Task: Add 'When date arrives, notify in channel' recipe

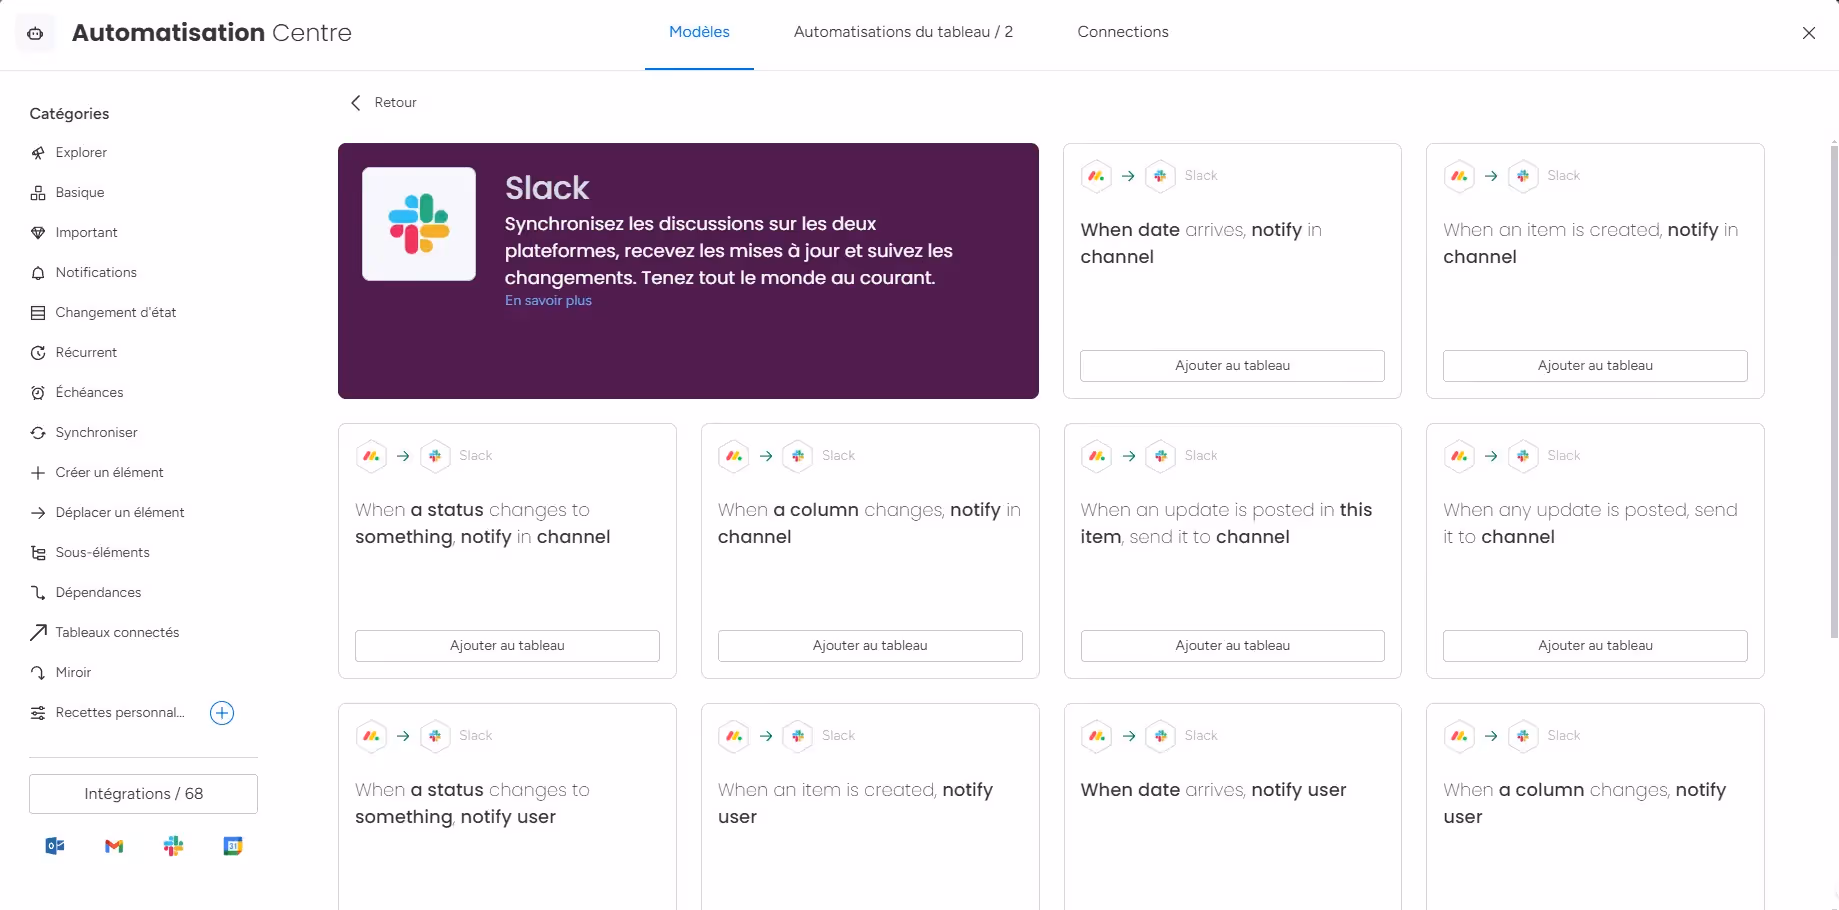Action: 1232,366
